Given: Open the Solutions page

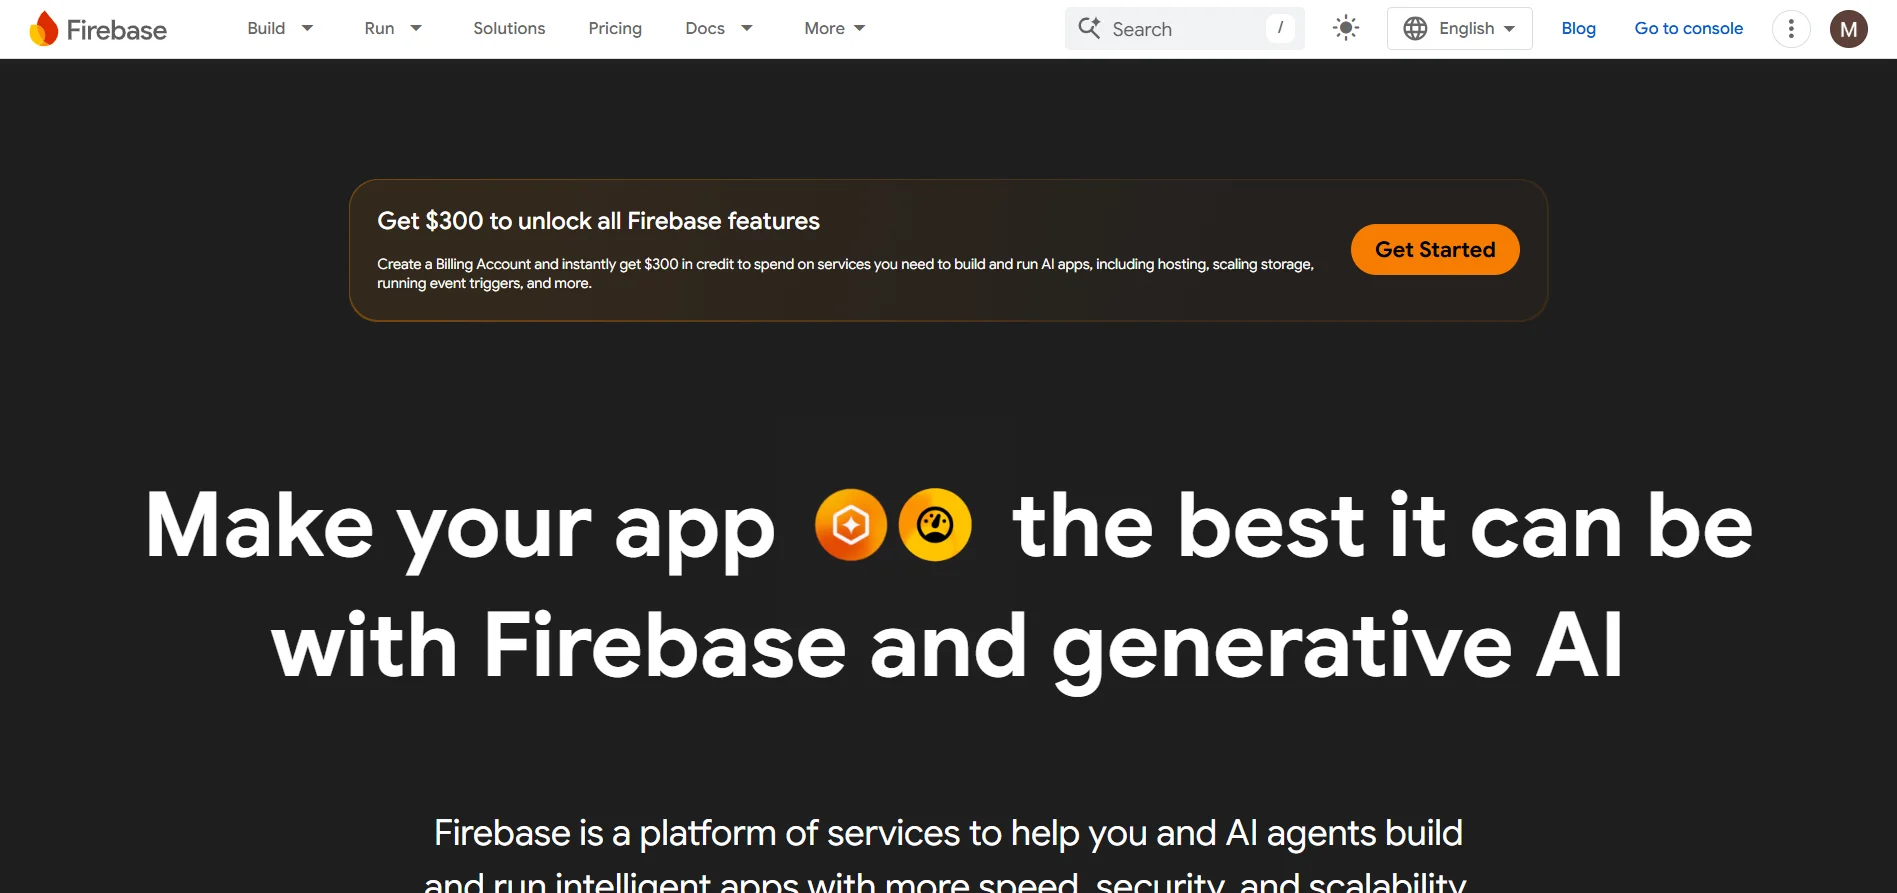Looking at the screenshot, I should pyautogui.click(x=509, y=28).
